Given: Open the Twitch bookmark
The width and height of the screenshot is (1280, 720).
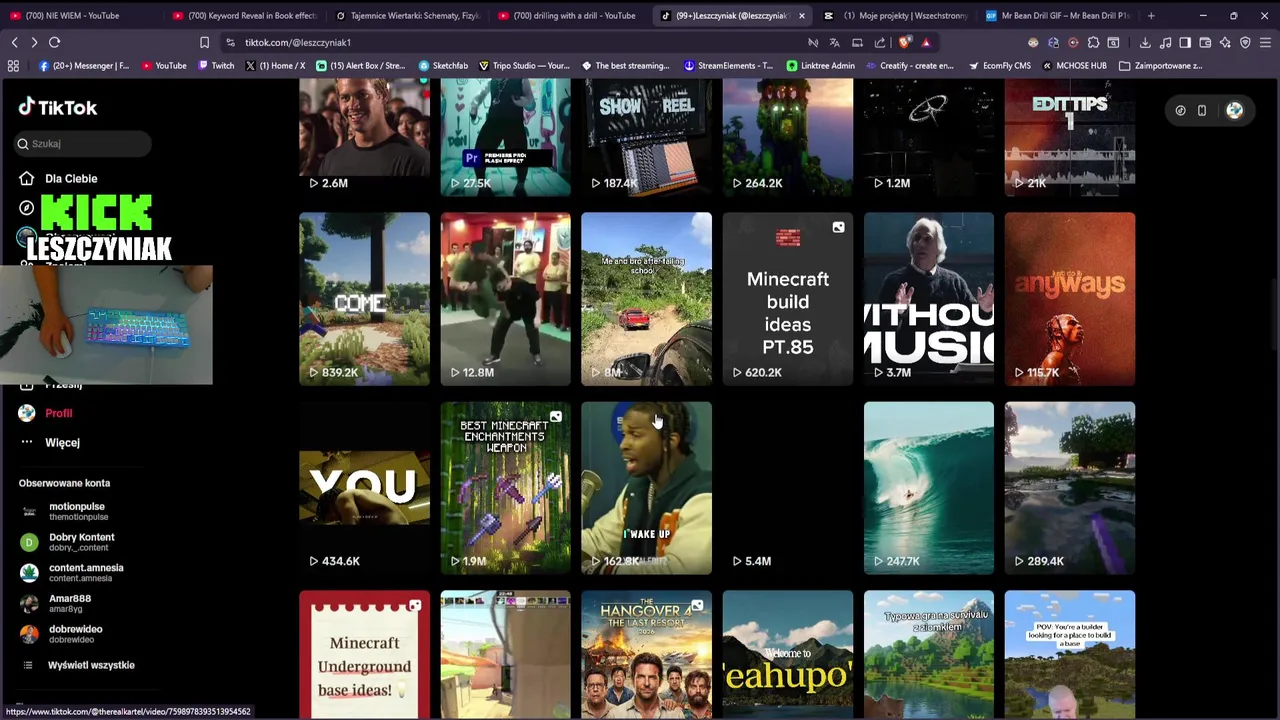Looking at the screenshot, I should [216, 65].
